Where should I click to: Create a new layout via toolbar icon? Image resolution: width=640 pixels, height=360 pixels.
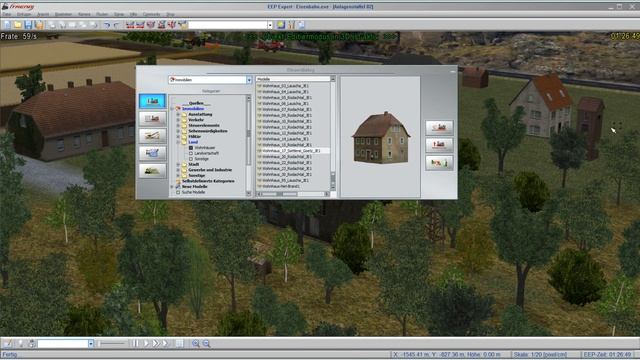(x=7, y=25)
